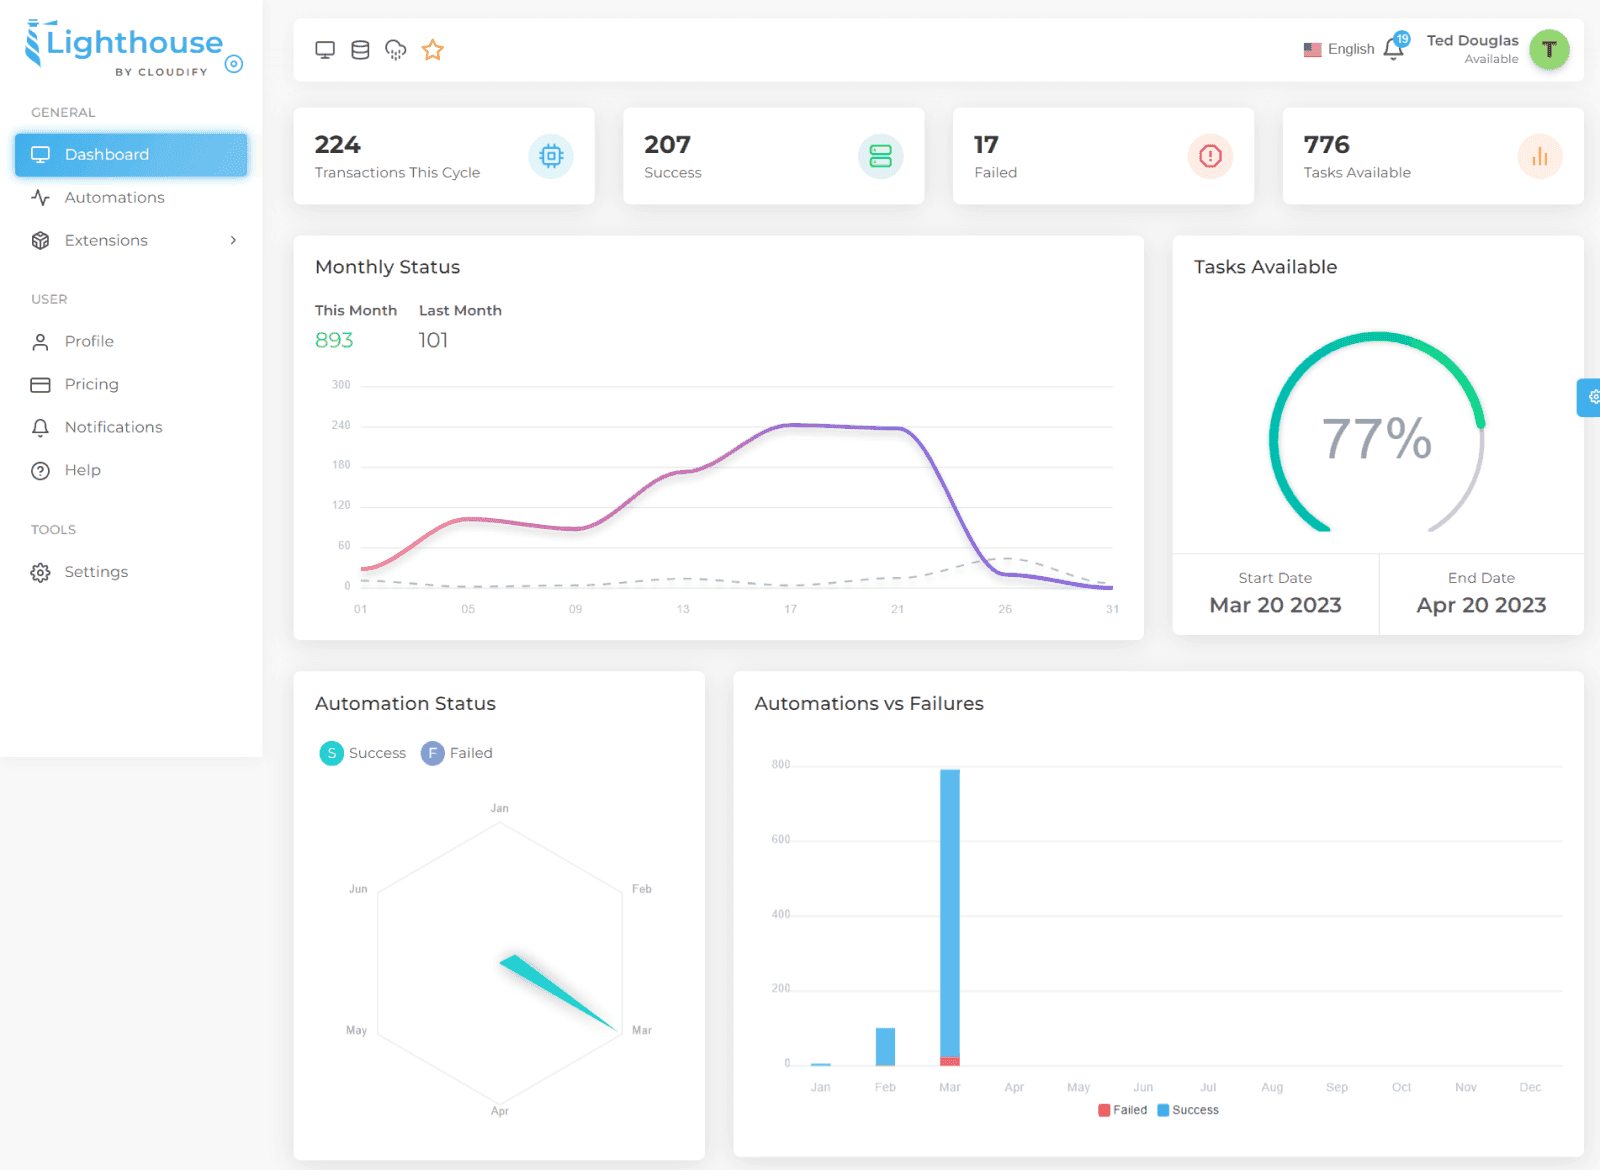Open the notifications bell with badge 19
The width and height of the screenshot is (1600, 1170).
coord(1394,49)
